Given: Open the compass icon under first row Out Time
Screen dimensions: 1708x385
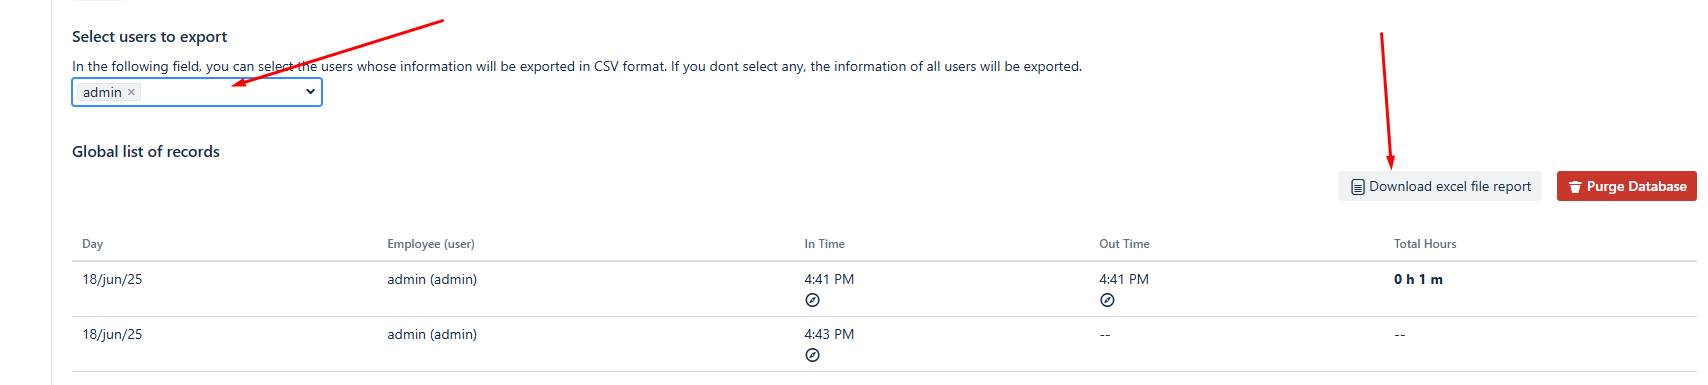Looking at the screenshot, I should [x=1107, y=300].
